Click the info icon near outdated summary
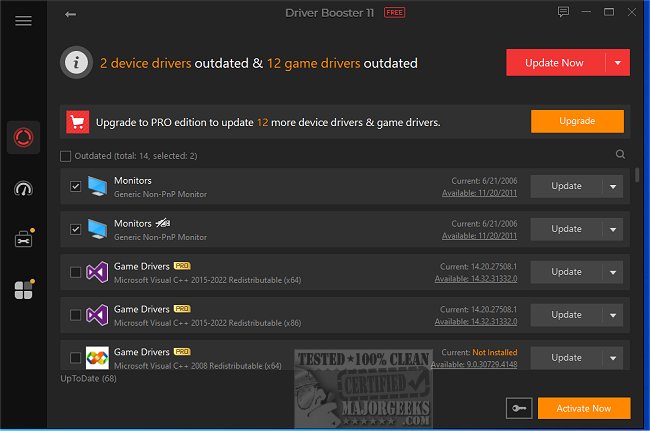This screenshot has width=650, height=431. pyautogui.click(x=76, y=63)
